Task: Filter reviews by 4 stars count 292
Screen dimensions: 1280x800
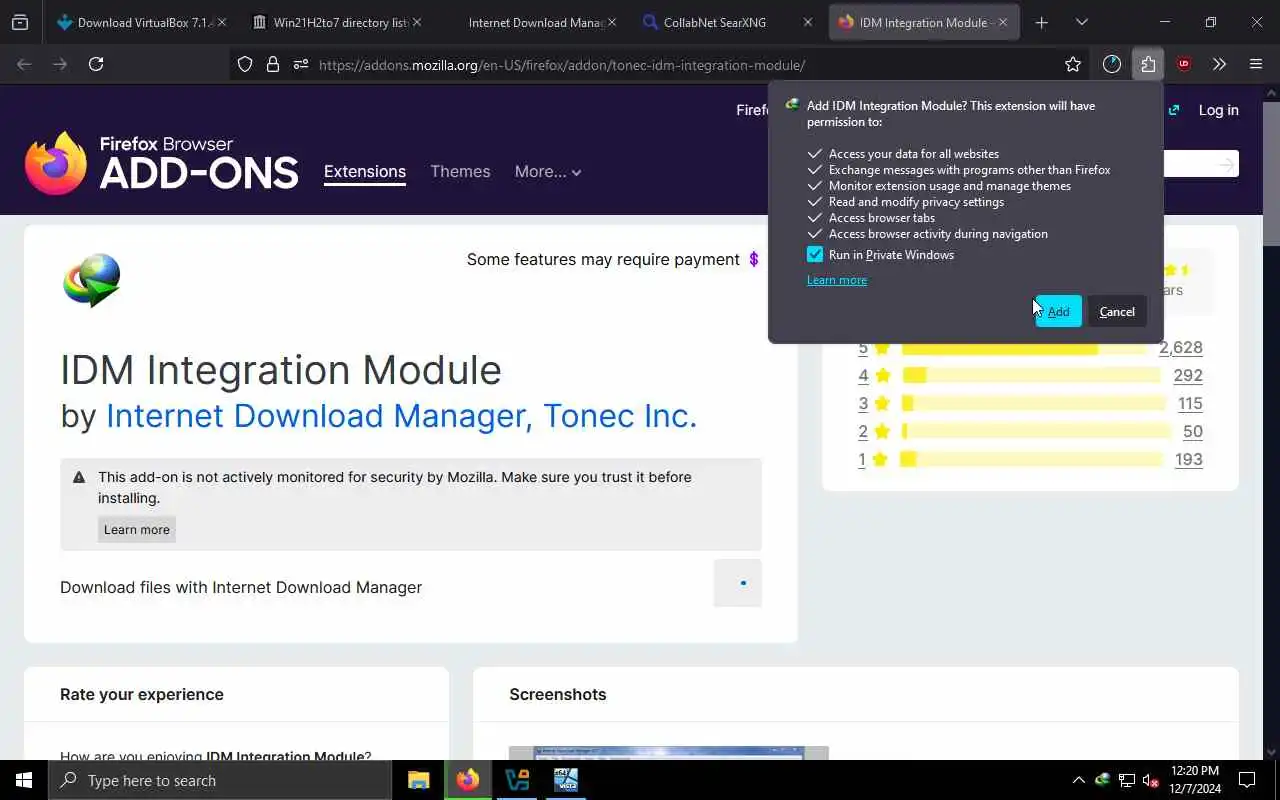Action: (1188, 376)
